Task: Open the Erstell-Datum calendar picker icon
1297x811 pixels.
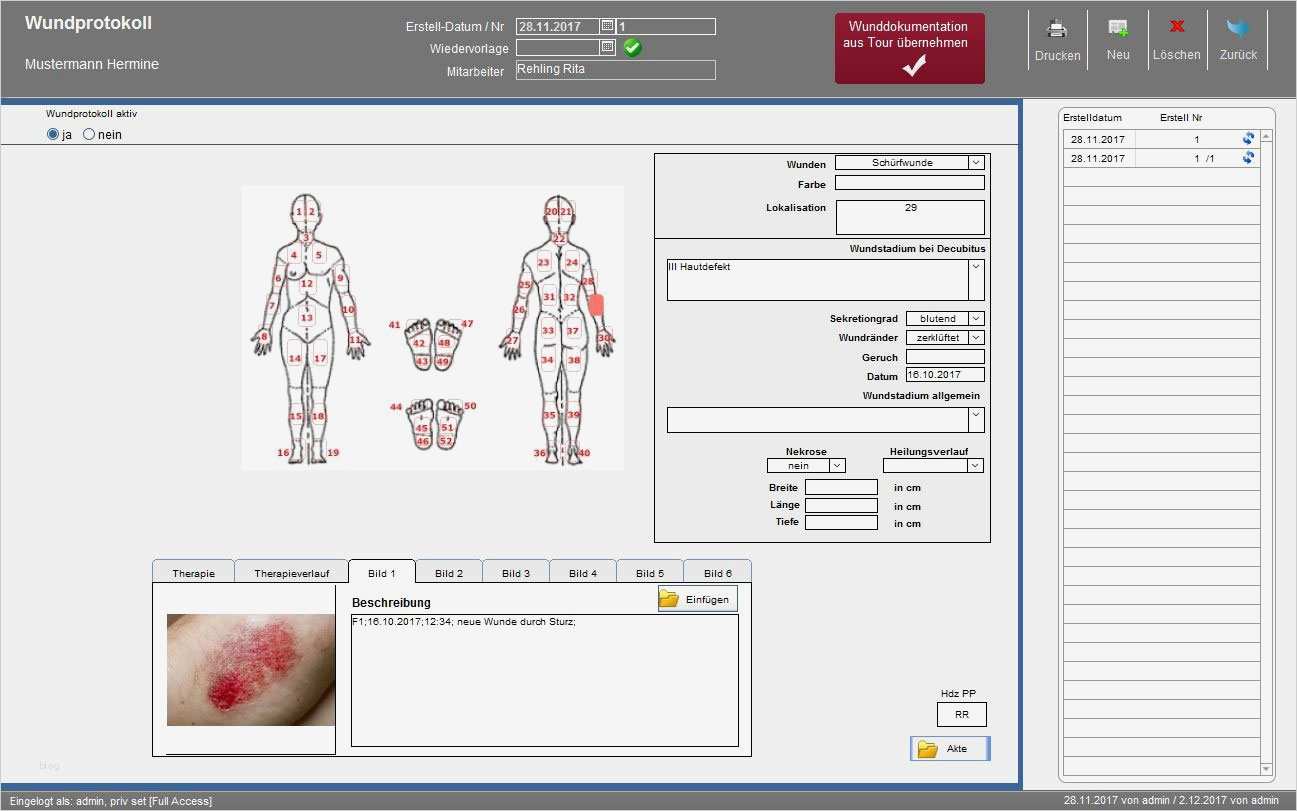Action: pyautogui.click(x=607, y=27)
